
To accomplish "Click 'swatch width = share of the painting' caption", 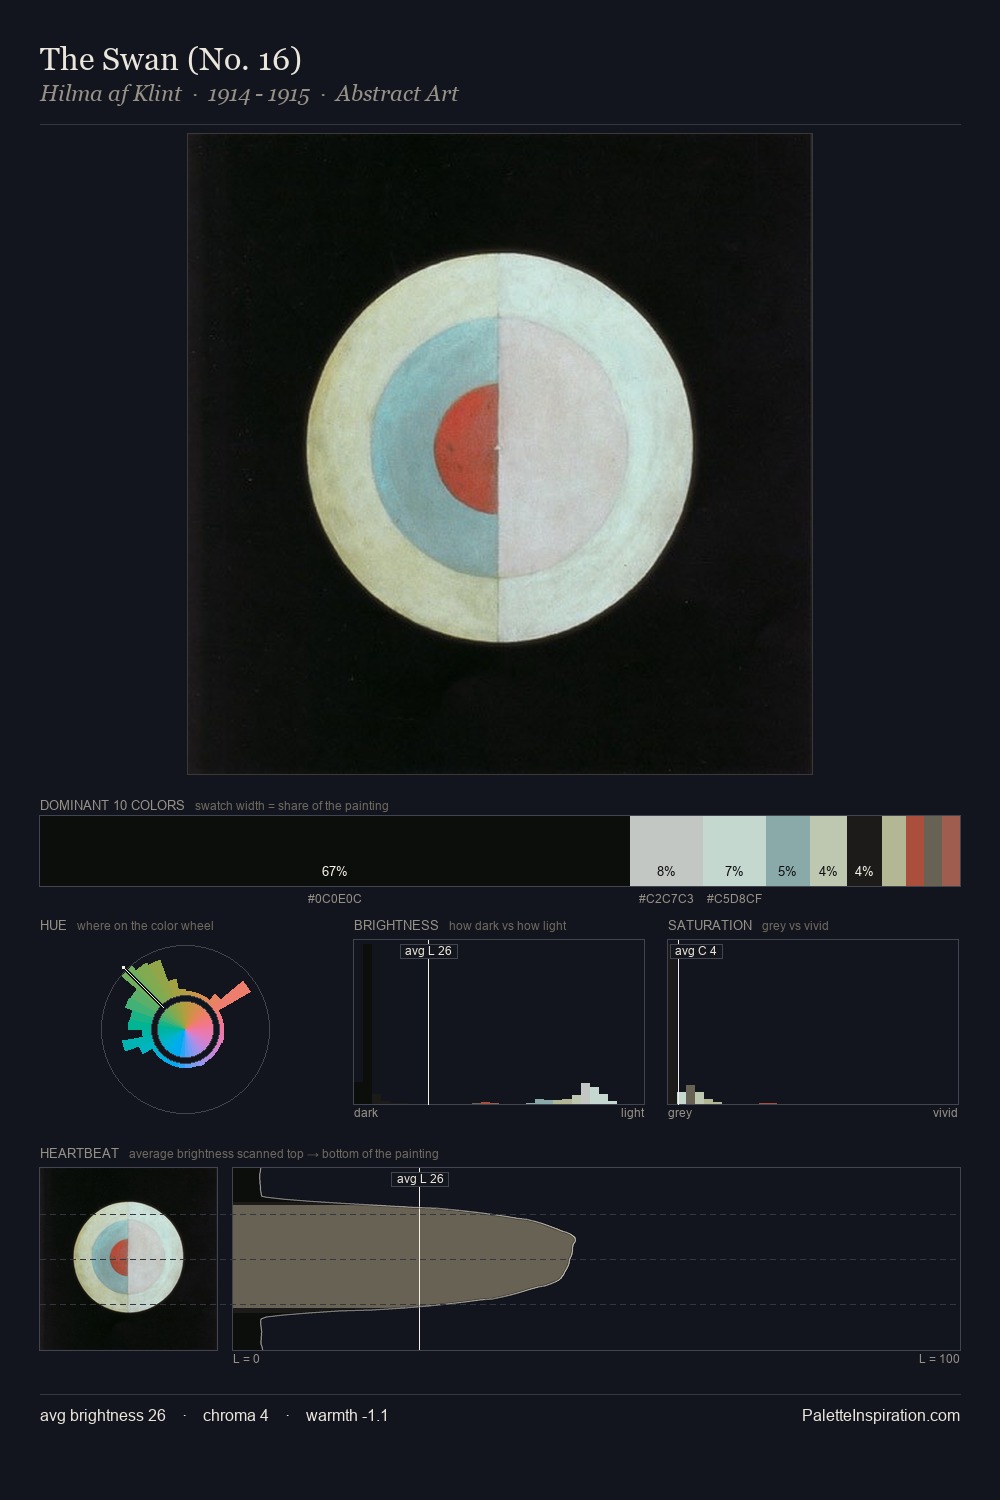I will click(292, 806).
